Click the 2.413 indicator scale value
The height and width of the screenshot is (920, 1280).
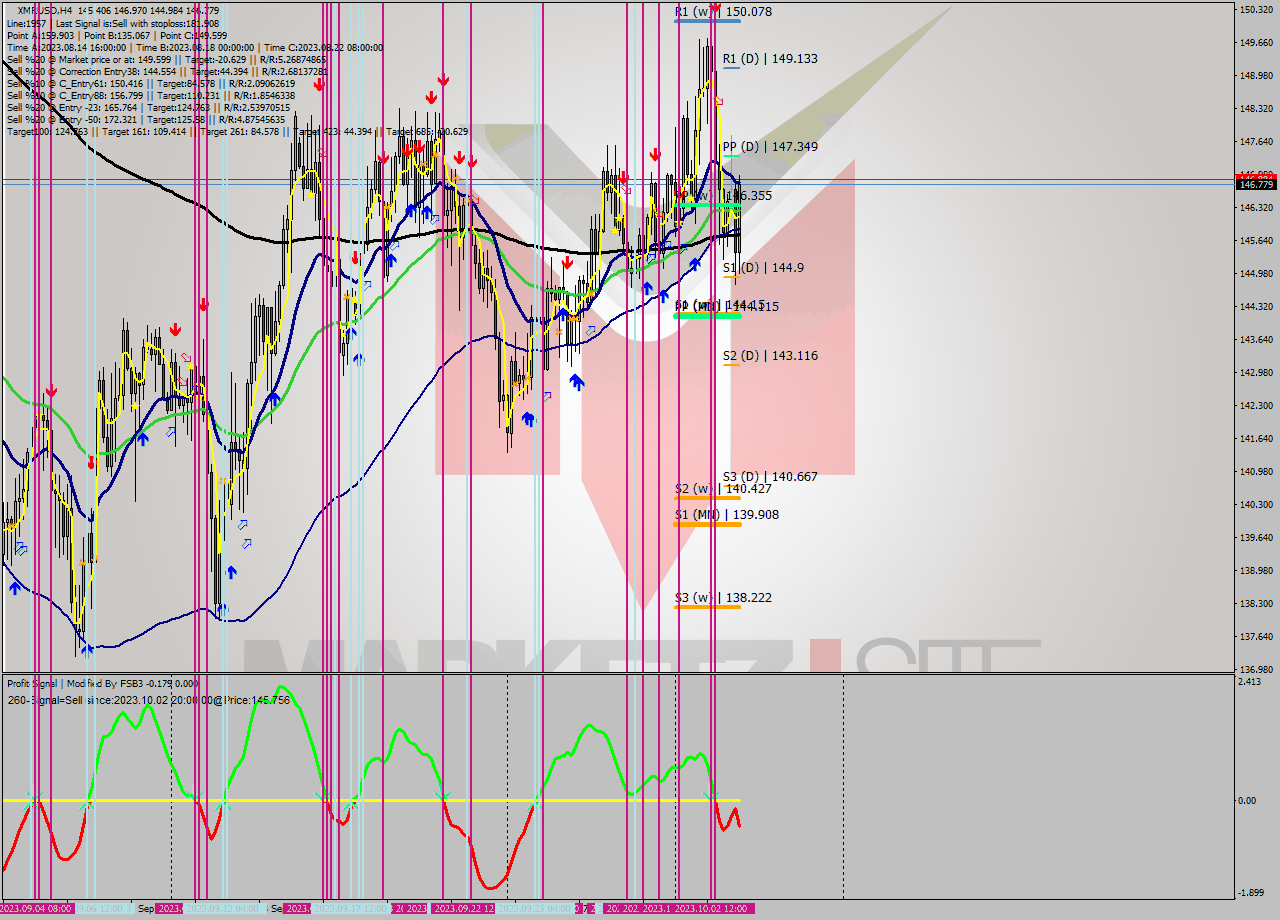click(x=1249, y=682)
